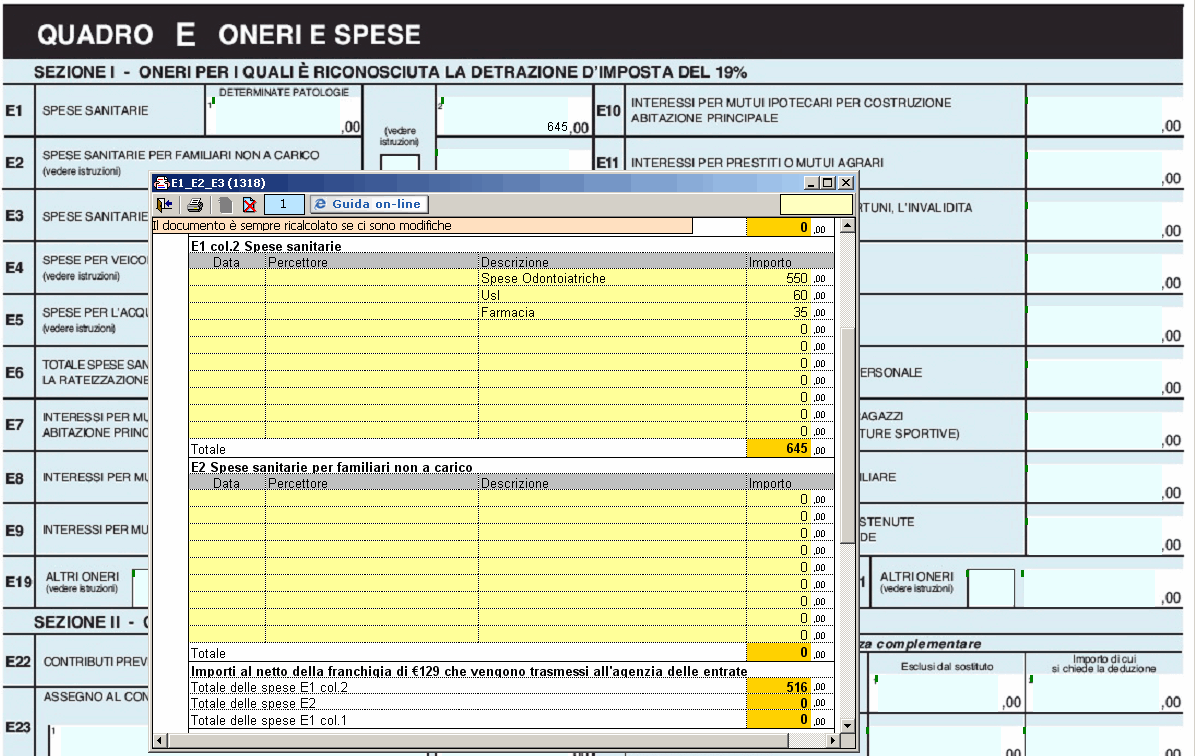Click the Data cell in the Spese Odontoiatriche row
This screenshot has height=756, width=1195.
click(x=227, y=279)
